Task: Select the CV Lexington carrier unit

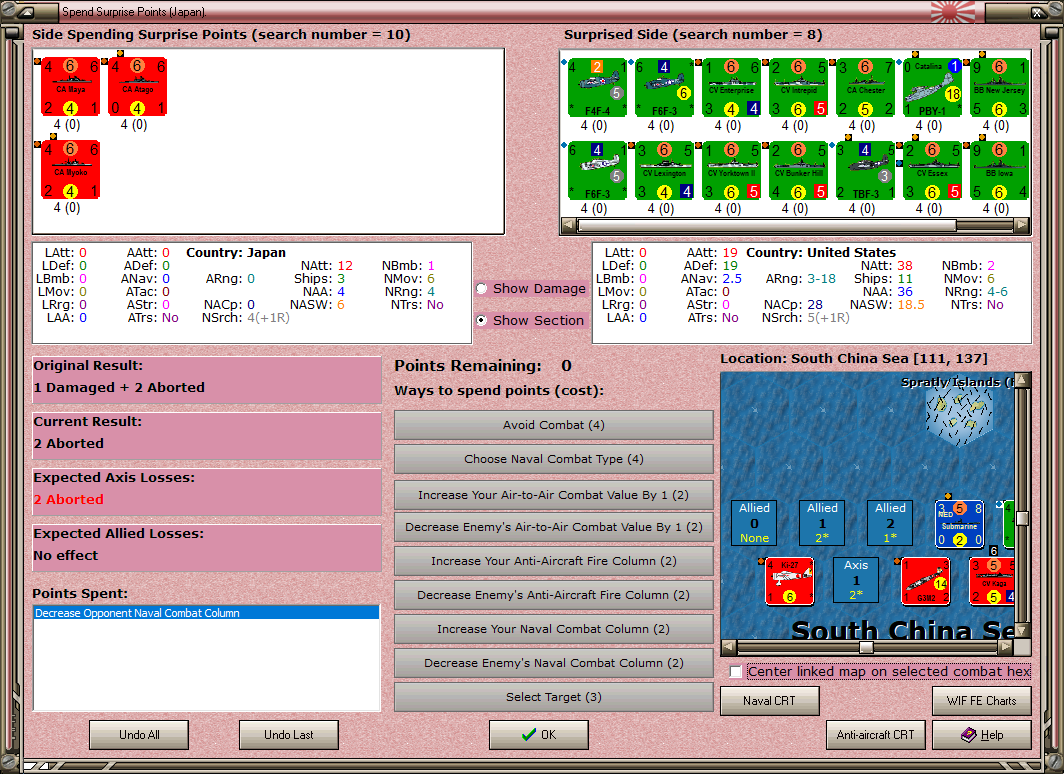Action: 664,171
